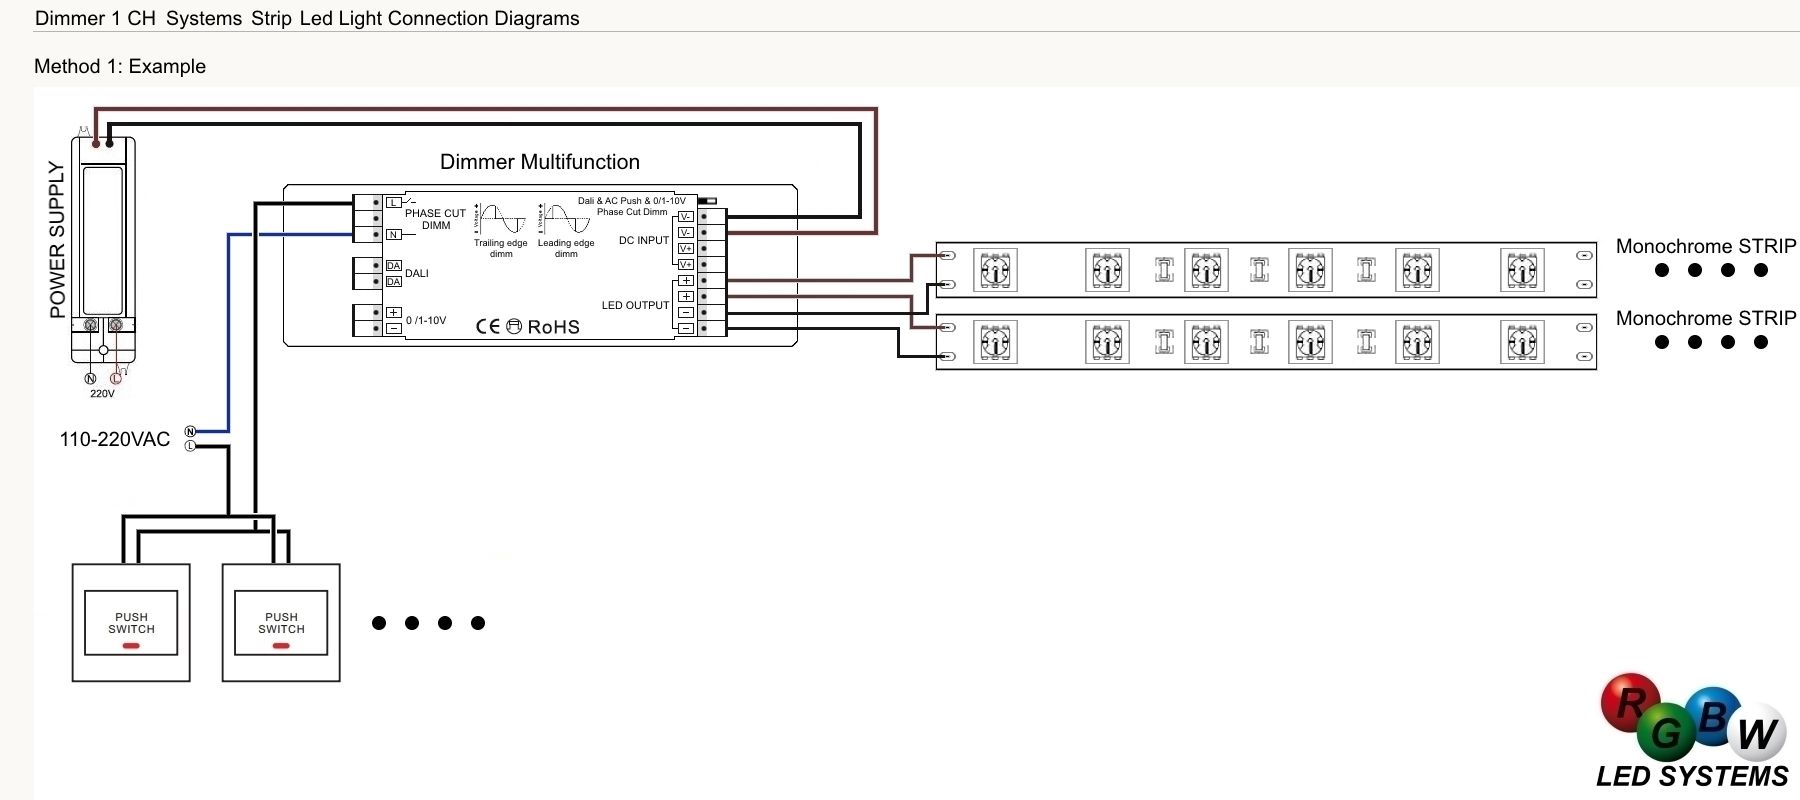
Task: Click the first LED chip on bottom strip
Action: click(x=995, y=343)
